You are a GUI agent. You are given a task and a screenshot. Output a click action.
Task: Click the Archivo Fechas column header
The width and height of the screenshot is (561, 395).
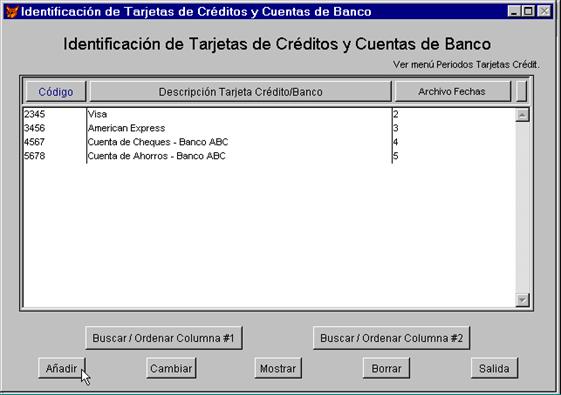pos(452,92)
